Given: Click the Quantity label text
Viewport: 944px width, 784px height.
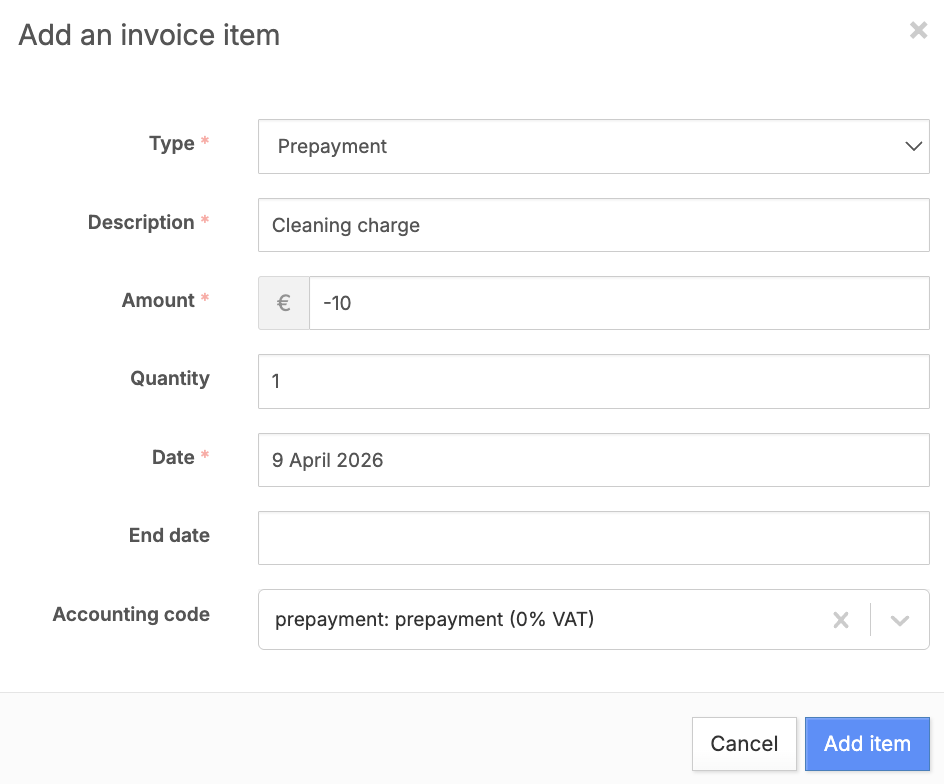Looking at the screenshot, I should [170, 378].
